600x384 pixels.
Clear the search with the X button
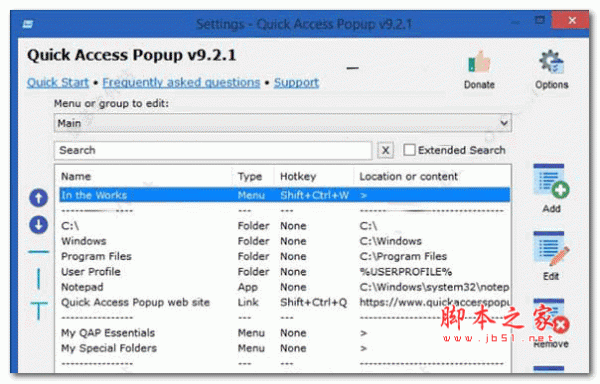click(385, 150)
